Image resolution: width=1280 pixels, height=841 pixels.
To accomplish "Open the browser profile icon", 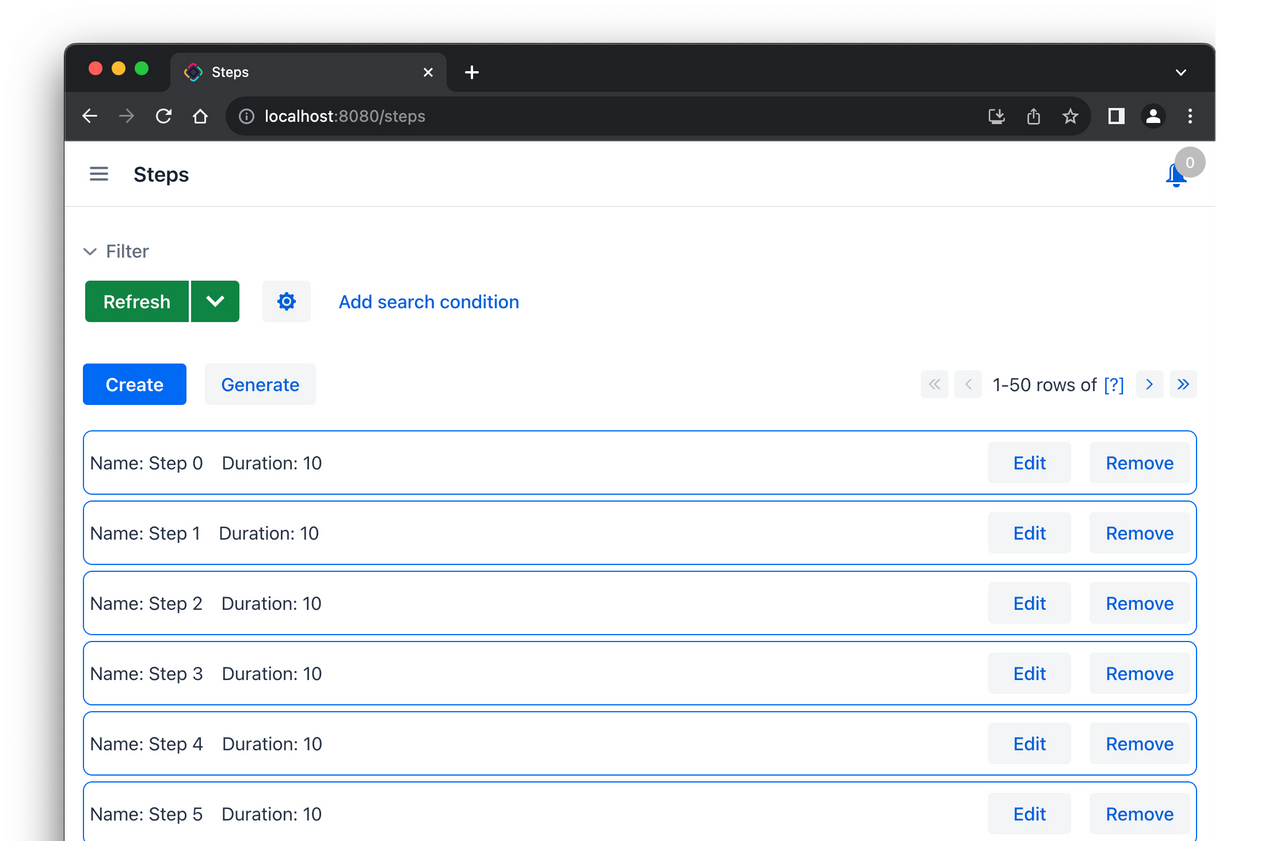I will tap(1153, 116).
